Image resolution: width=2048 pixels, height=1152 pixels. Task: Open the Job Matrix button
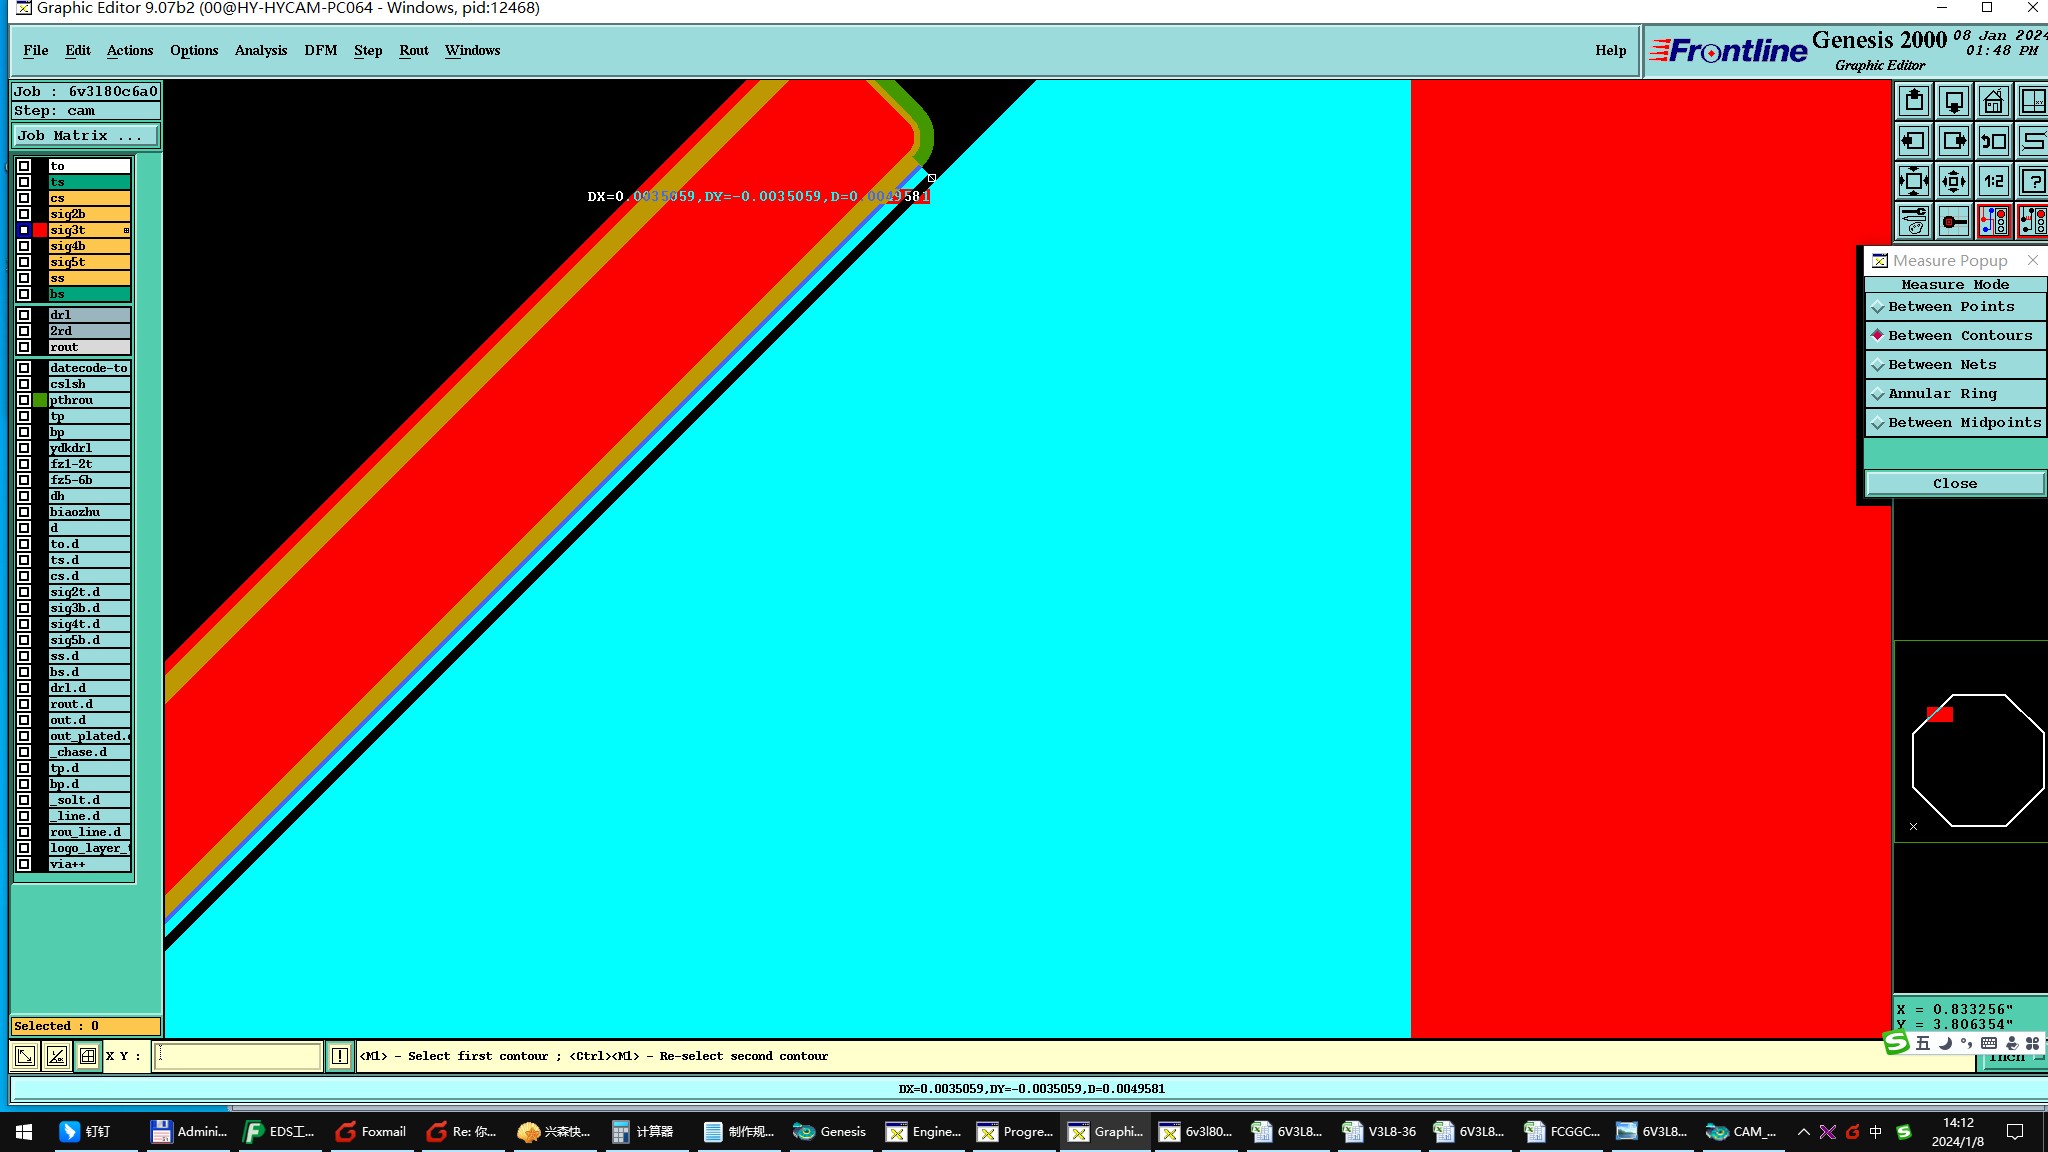coord(85,136)
